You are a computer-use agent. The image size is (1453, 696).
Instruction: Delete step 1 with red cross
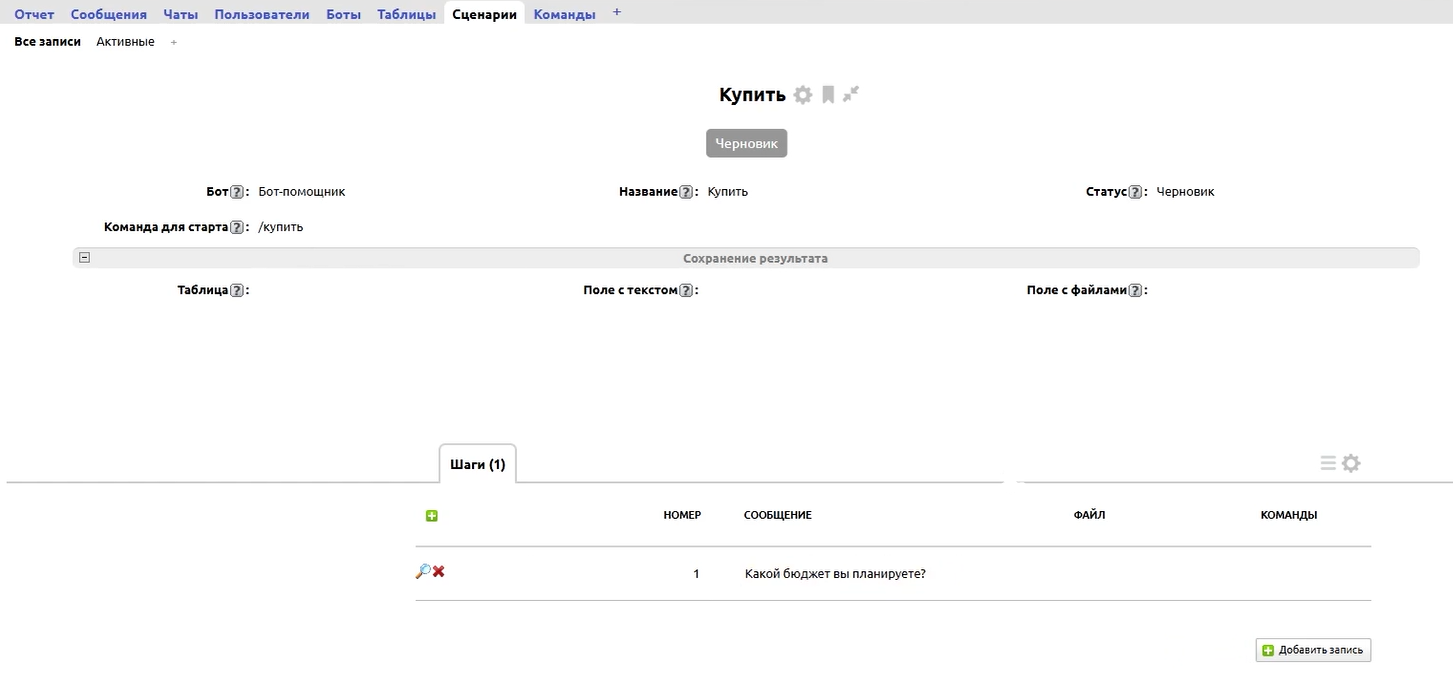click(439, 572)
